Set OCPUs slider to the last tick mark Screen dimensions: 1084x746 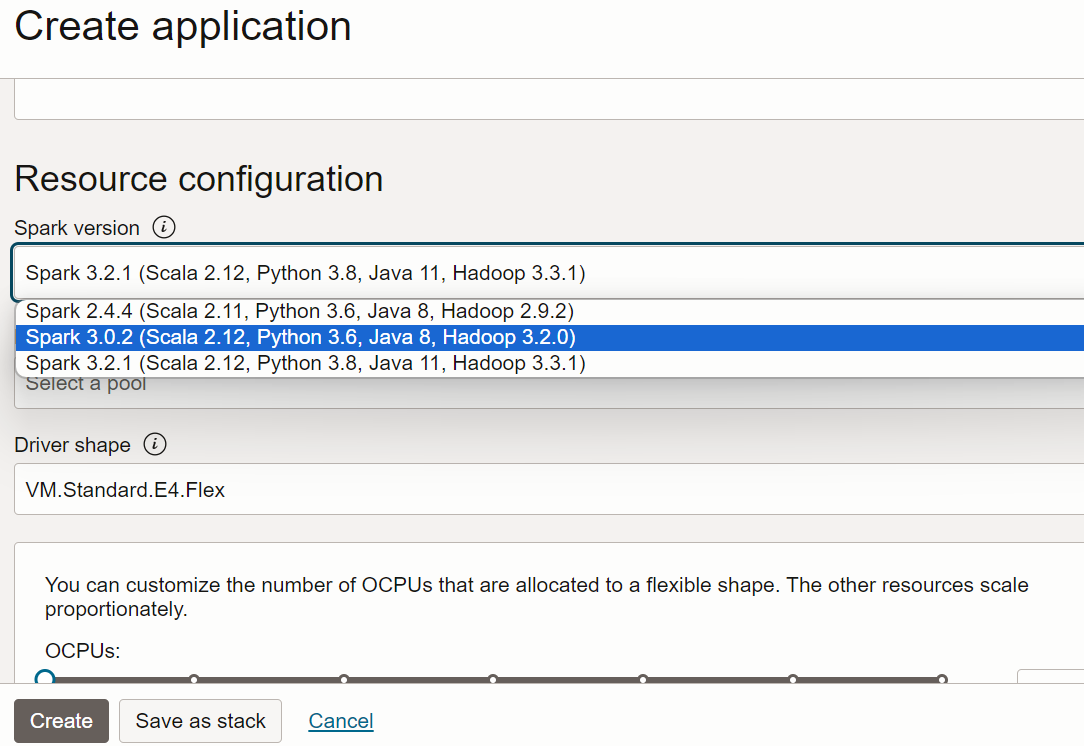(942, 679)
